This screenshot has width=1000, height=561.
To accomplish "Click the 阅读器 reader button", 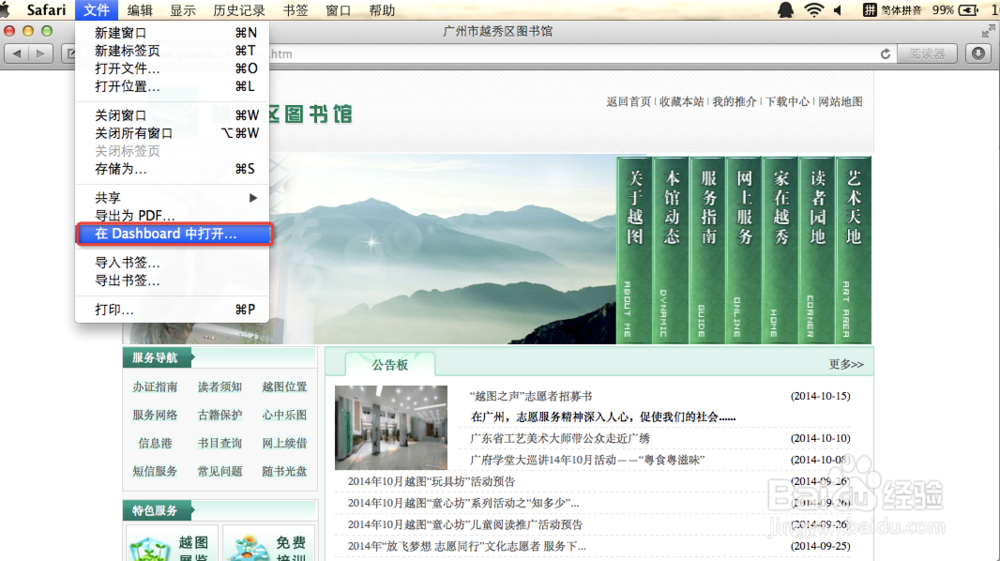I will point(927,54).
